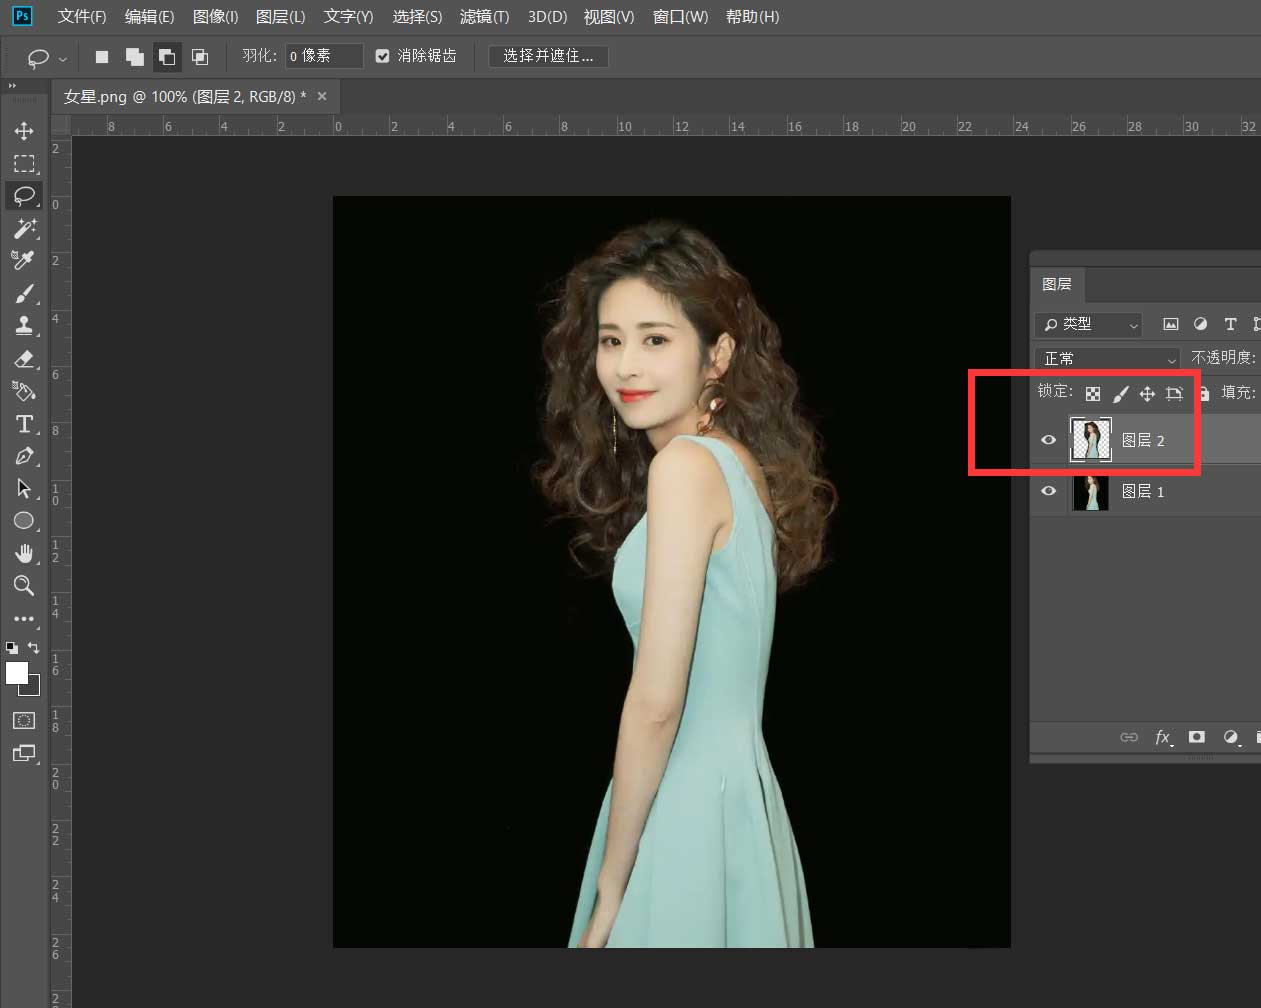Choose Add to Selection mode
This screenshot has height=1008, width=1261.
(134, 57)
